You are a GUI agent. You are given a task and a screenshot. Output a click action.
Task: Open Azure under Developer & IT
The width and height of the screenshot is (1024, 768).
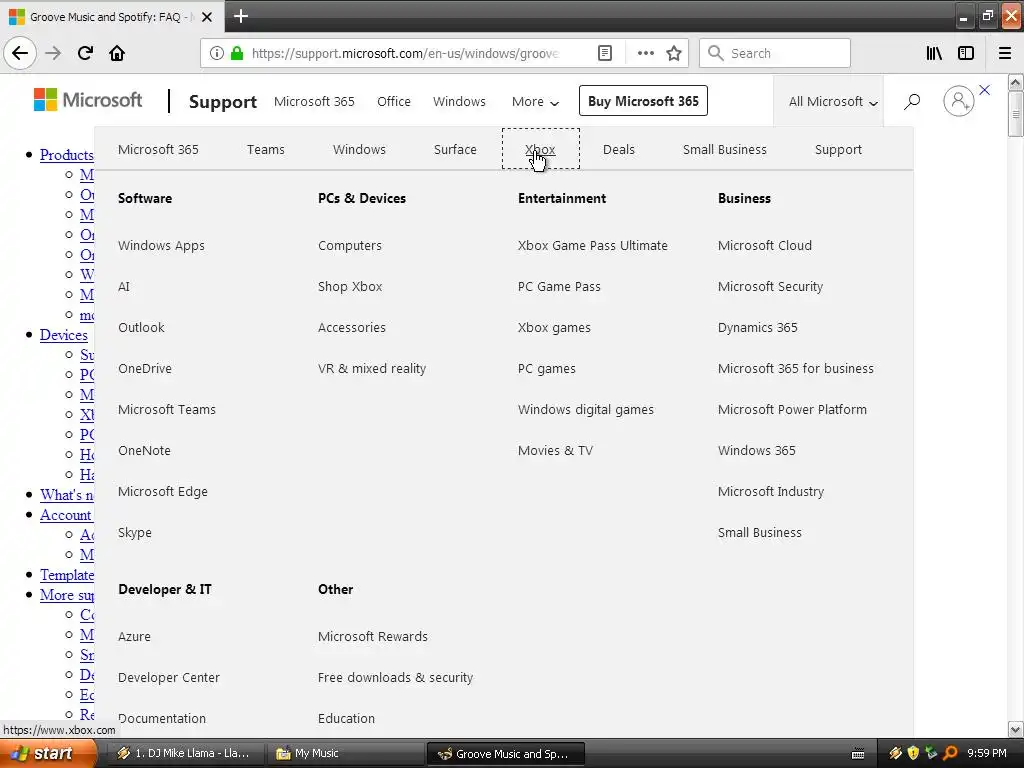[135, 636]
